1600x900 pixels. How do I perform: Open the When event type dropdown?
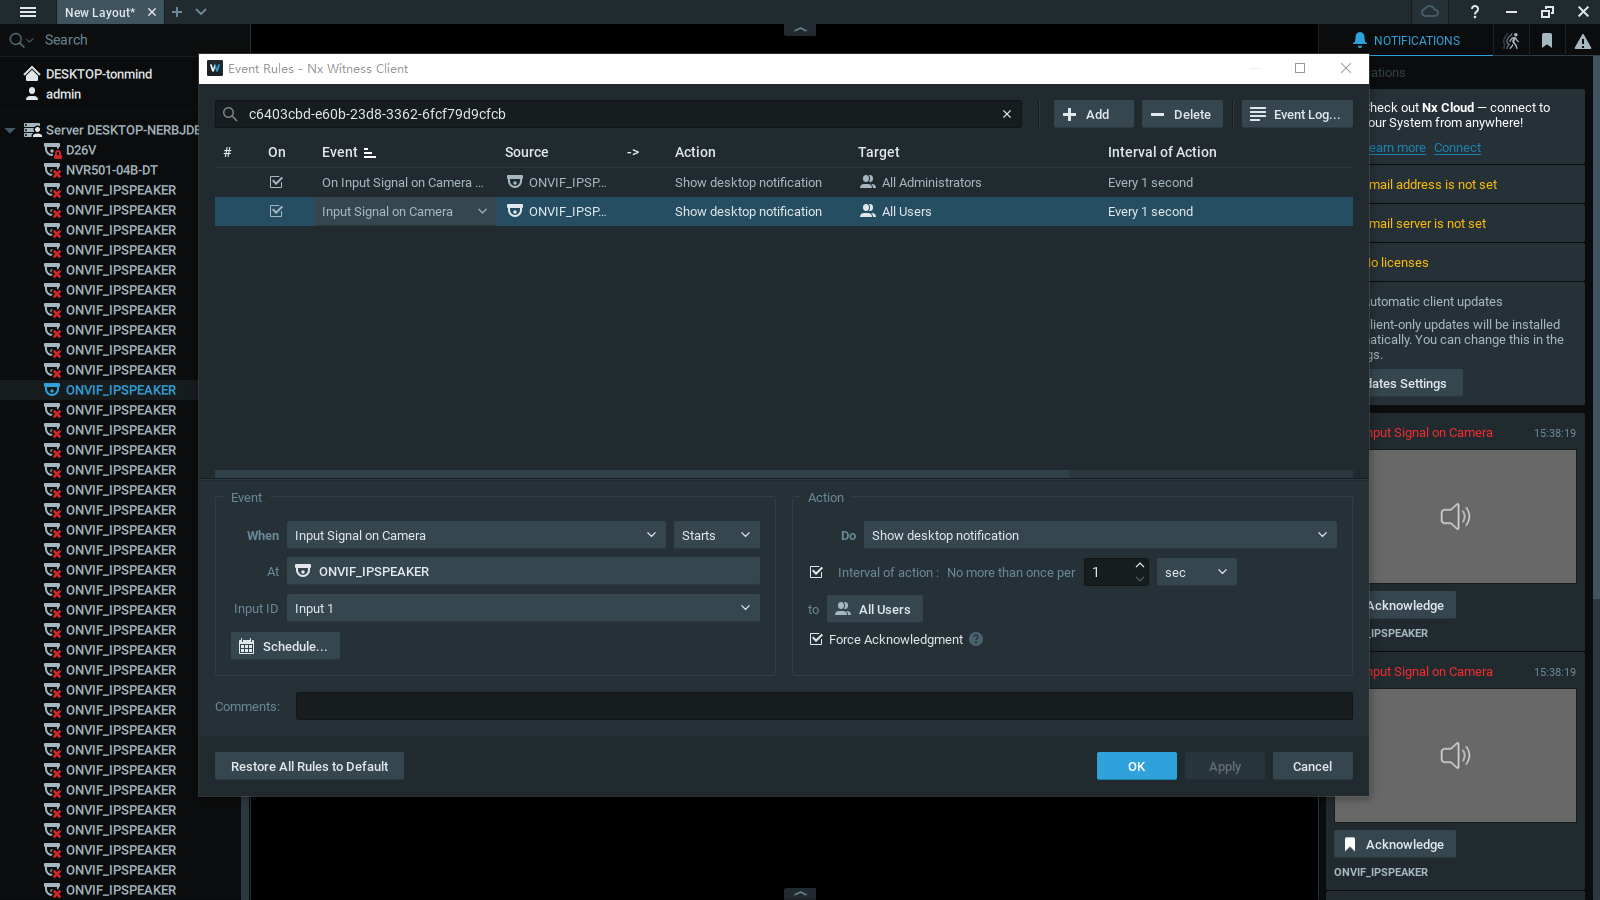476,535
